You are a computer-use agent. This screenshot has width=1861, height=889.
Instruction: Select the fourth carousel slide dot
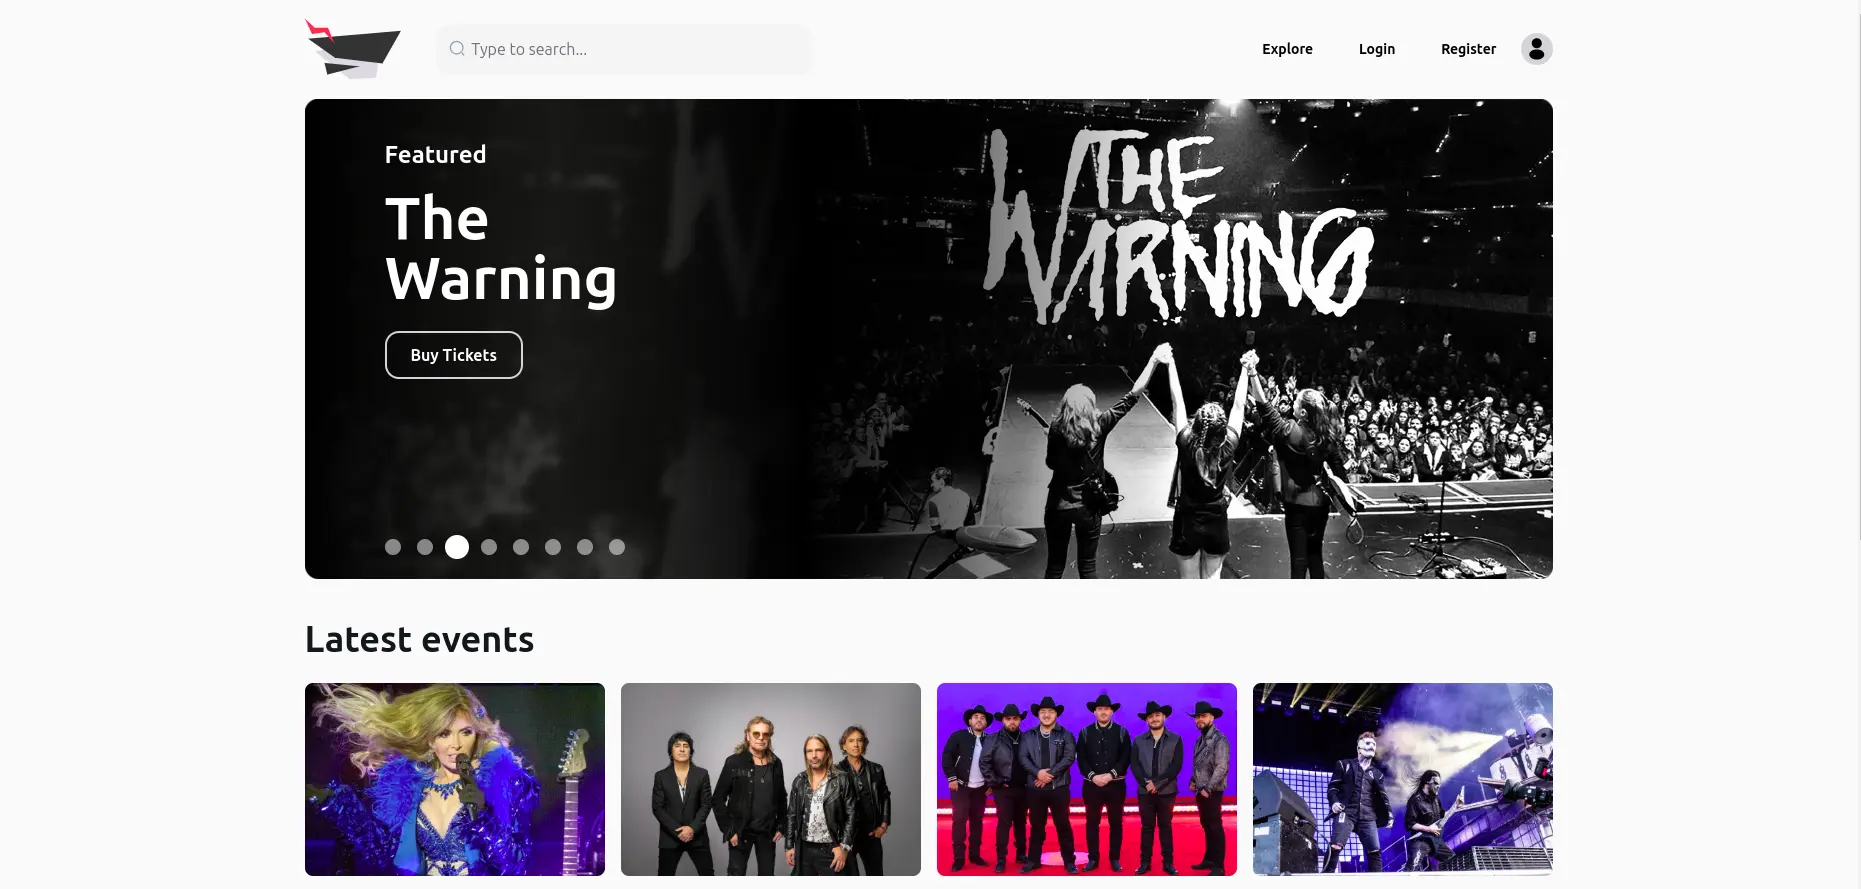tap(489, 547)
